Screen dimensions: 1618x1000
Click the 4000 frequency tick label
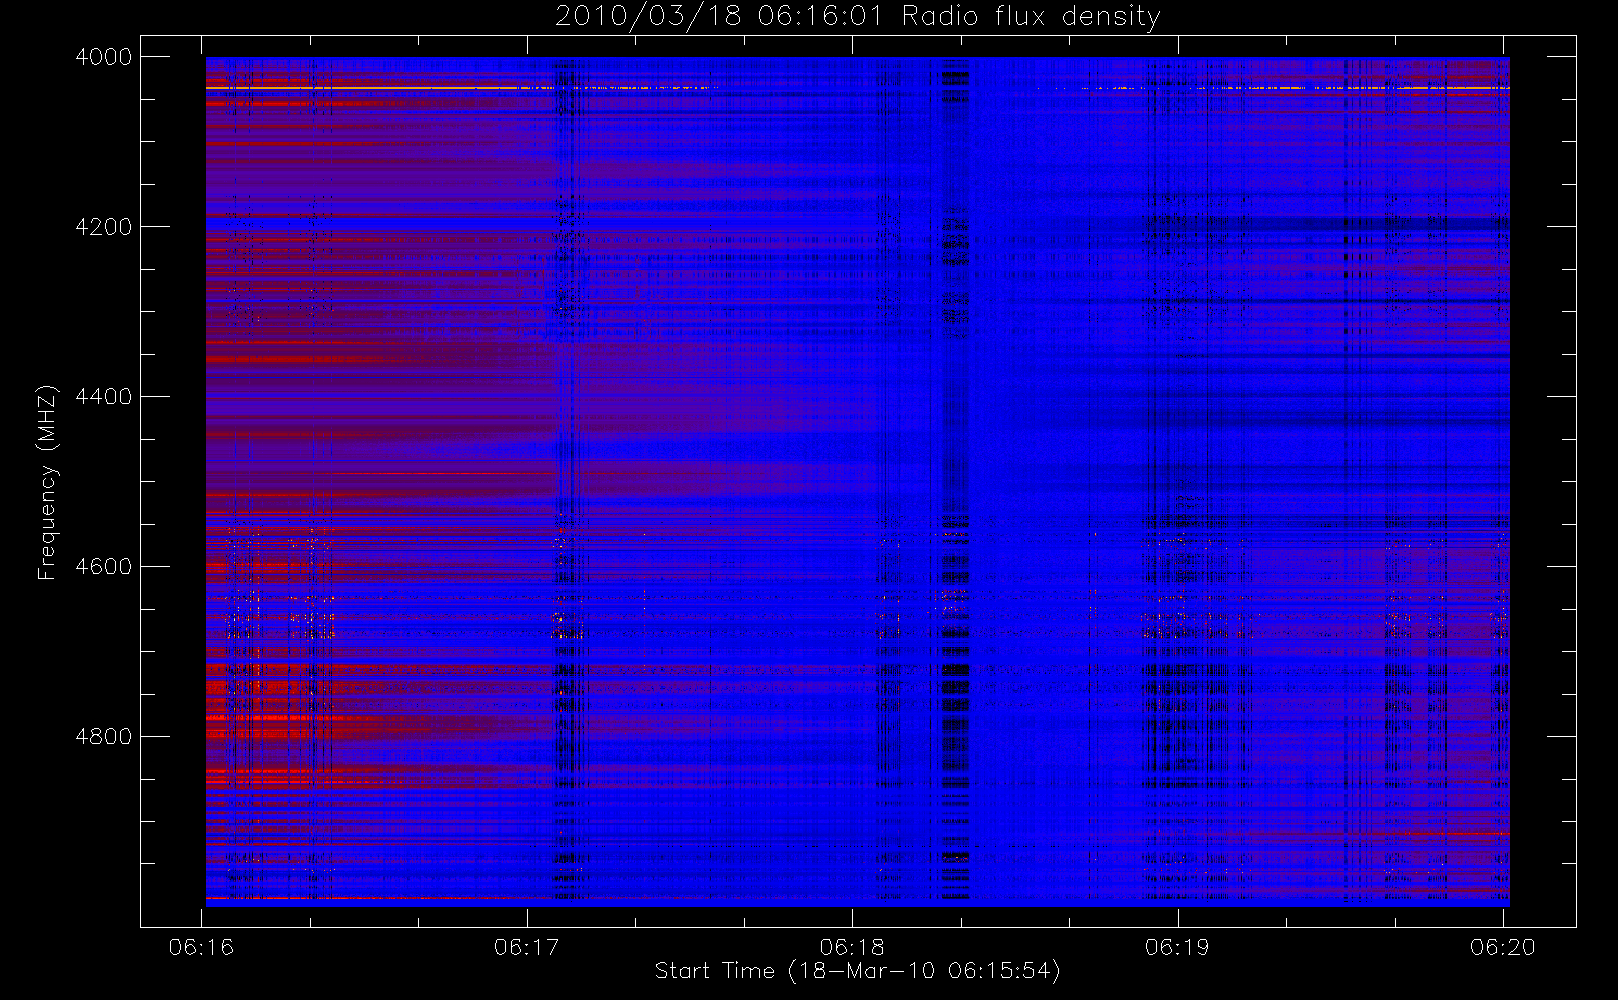104,57
